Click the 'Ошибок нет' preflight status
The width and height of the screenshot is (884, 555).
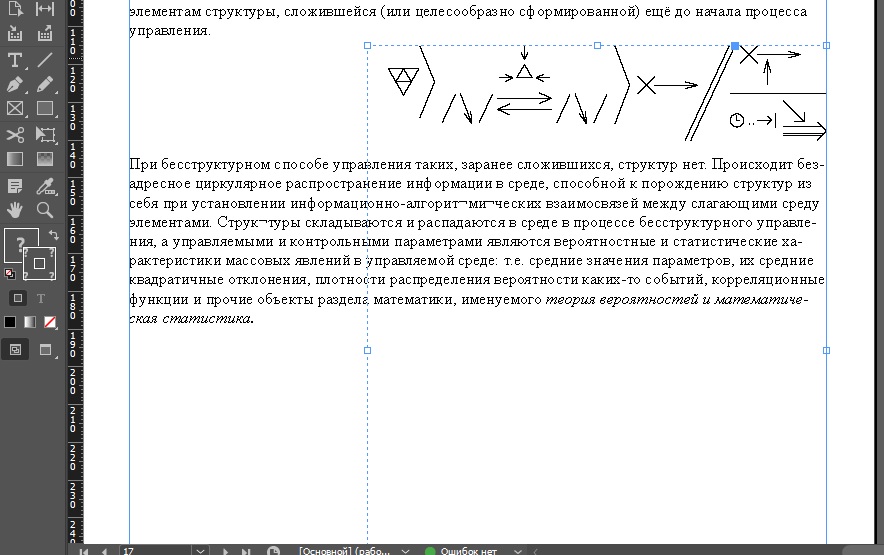pyautogui.click(x=468, y=551)
